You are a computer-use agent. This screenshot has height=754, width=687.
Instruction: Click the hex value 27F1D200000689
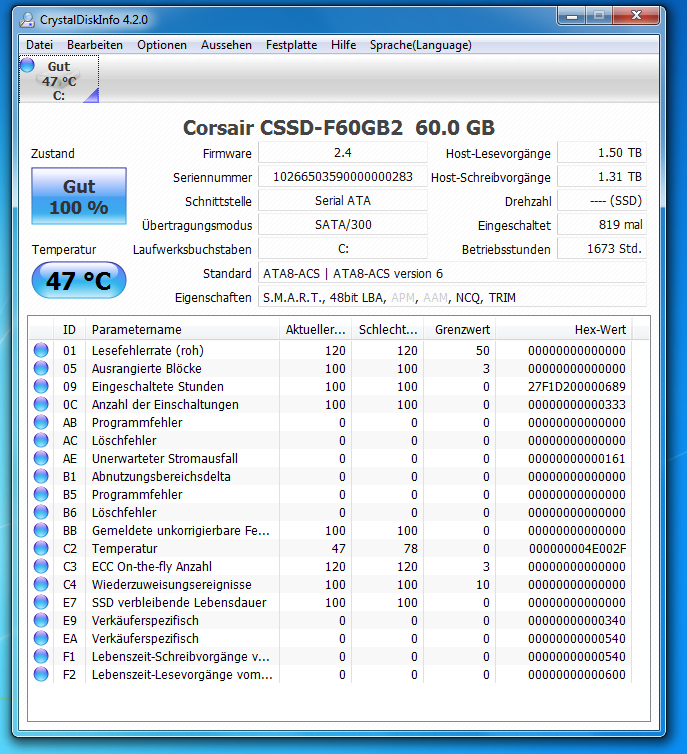tap(577, 387)
